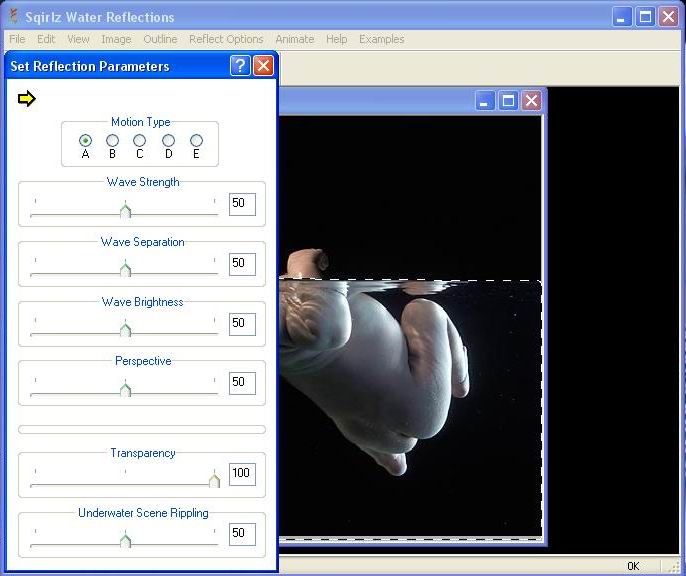Screen dimensions: 686x576
Task: Click the yellow arrow icon in the dialog
Action: coord(27,98)
